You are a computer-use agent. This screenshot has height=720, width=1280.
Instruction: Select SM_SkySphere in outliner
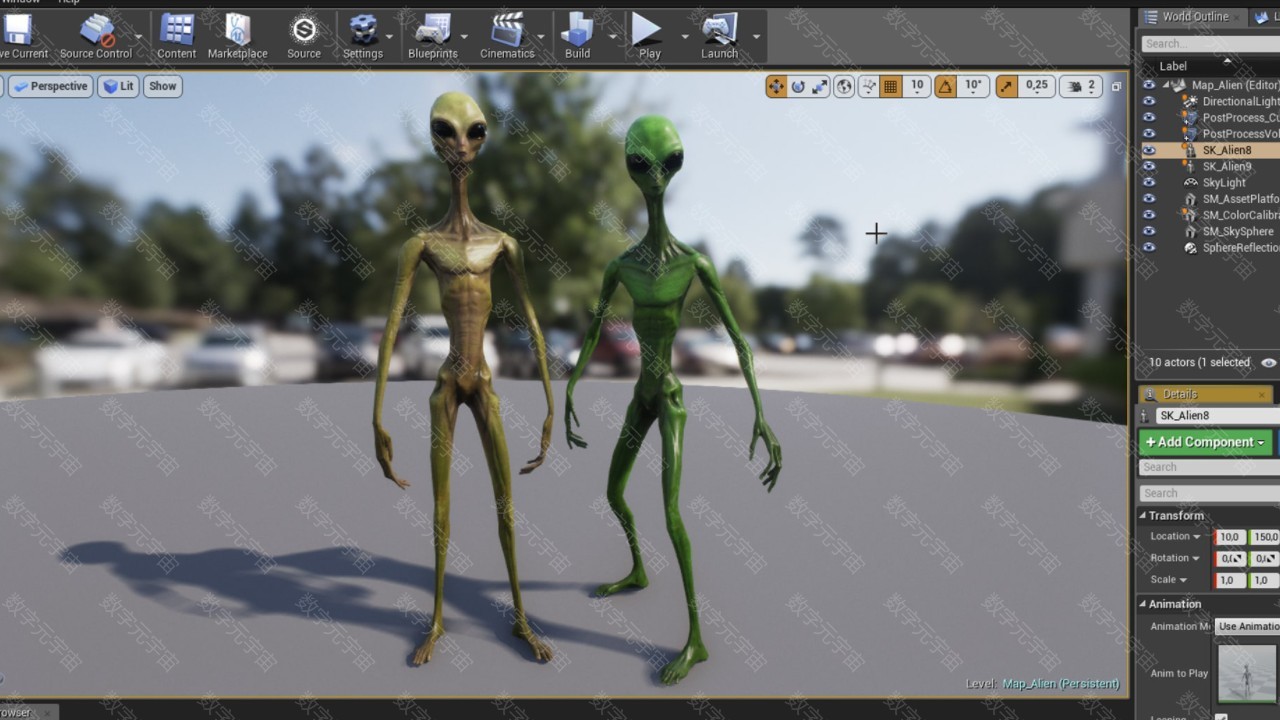(x=1238, y=232)
